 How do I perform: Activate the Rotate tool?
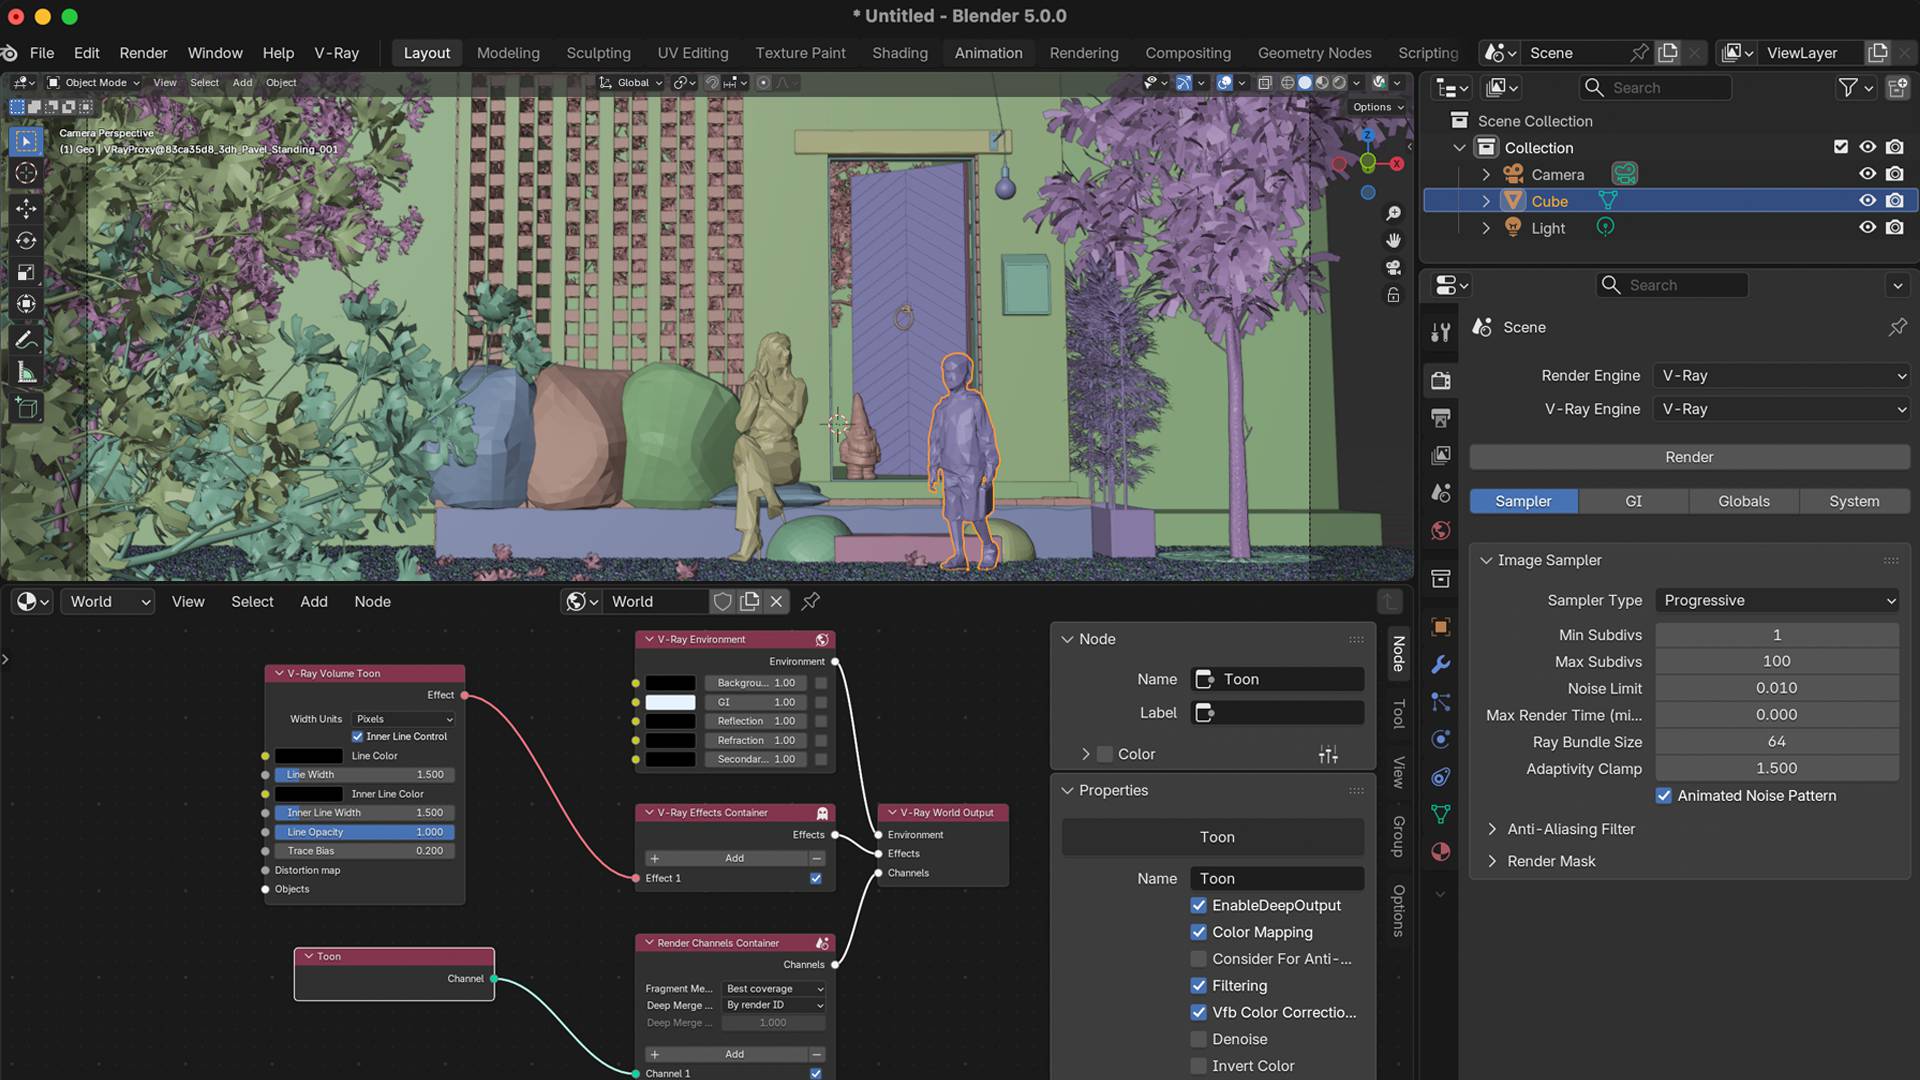[25, 240]
